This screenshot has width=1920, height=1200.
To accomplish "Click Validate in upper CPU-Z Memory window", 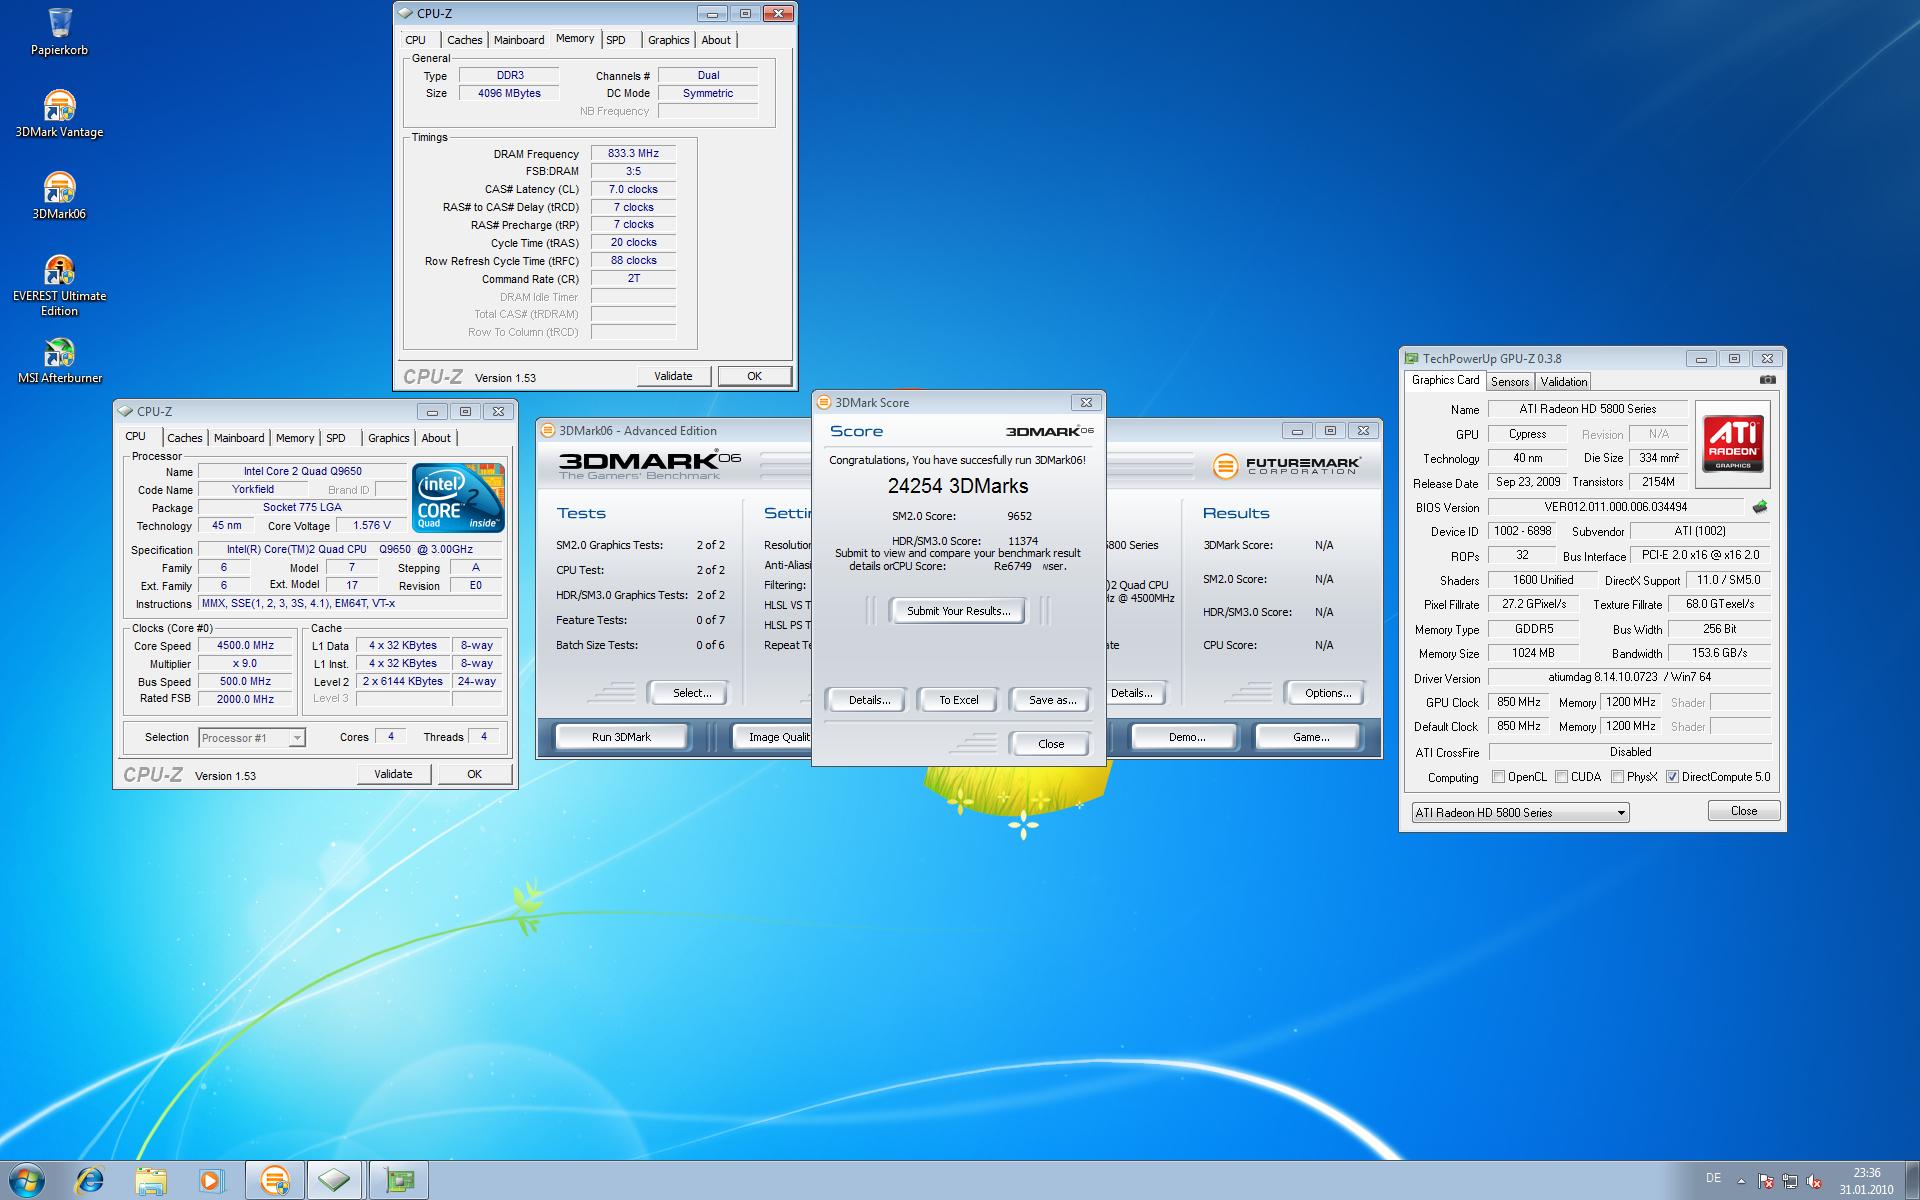I will tap(673, 376).
